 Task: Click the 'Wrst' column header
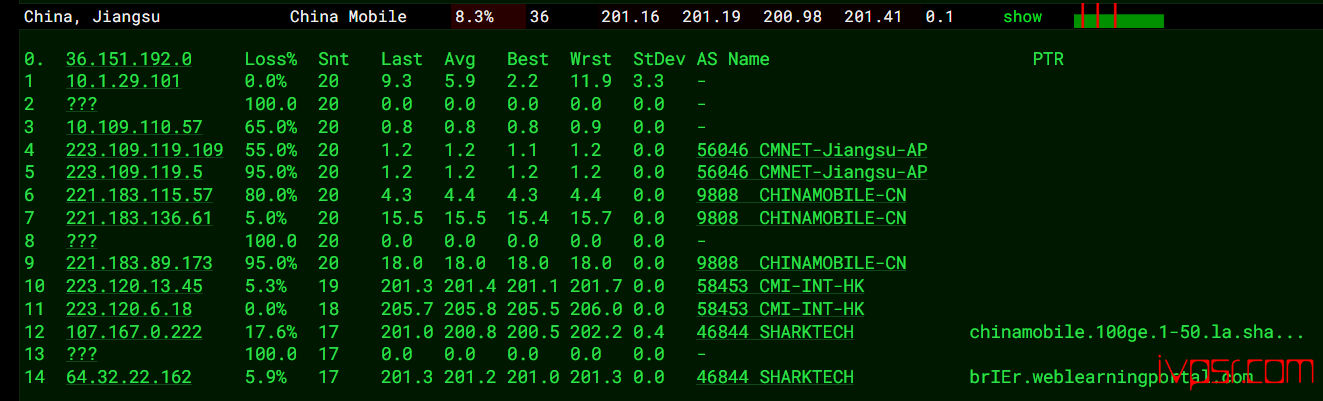coord(591,60)
